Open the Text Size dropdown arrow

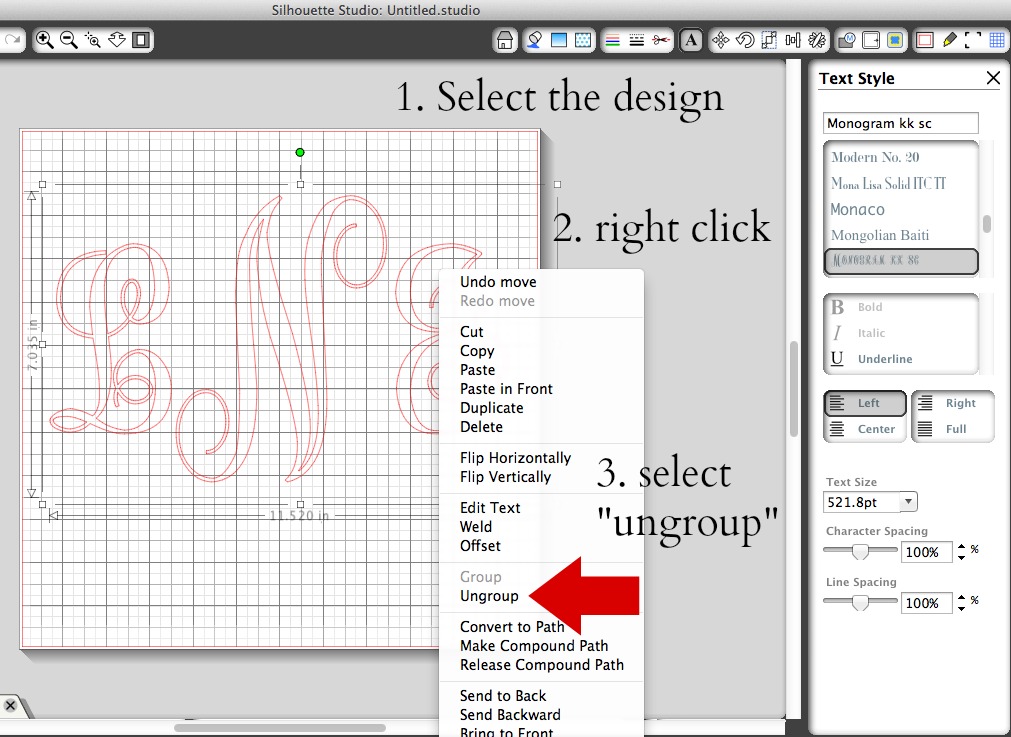pos(908,502)
